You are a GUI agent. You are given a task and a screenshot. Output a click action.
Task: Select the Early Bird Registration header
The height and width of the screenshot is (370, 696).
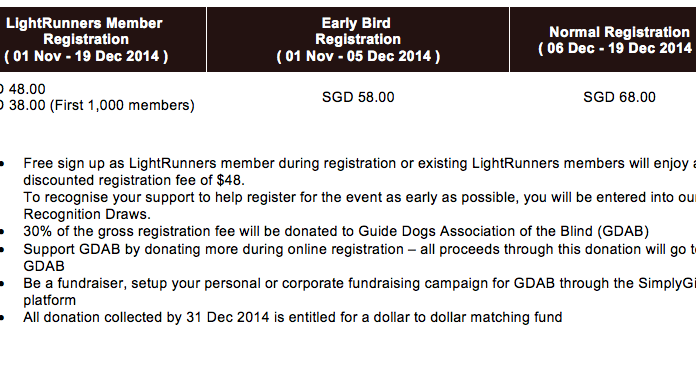[x=358, y=39]
